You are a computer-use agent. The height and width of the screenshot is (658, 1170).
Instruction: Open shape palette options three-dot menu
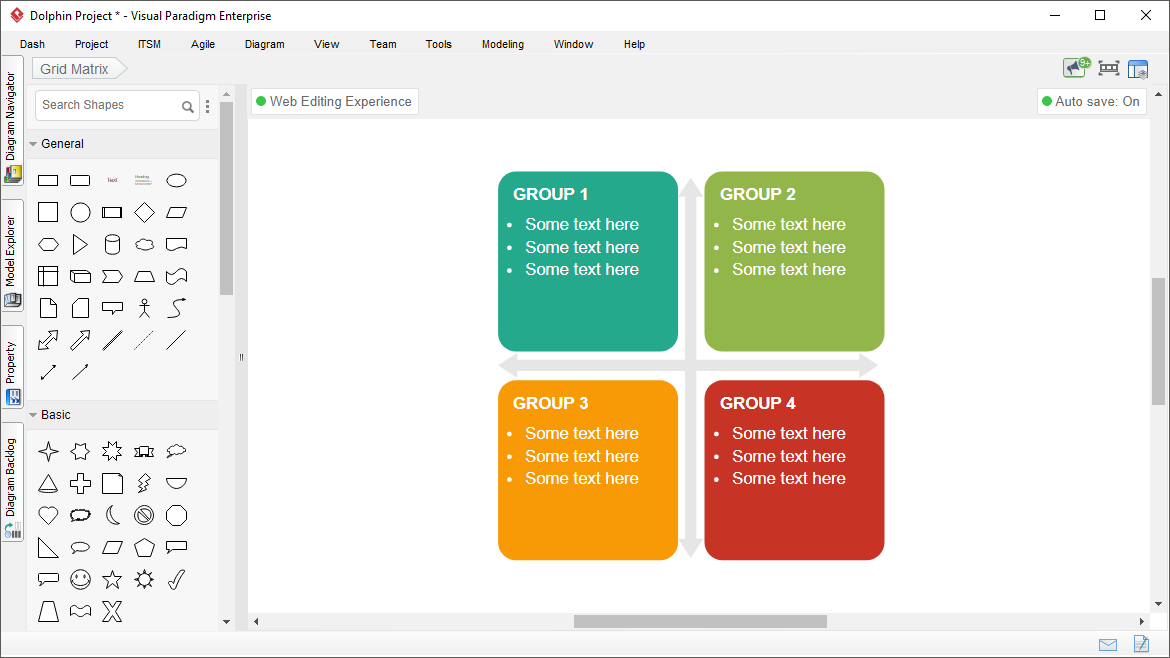click(x=207, y=107)
